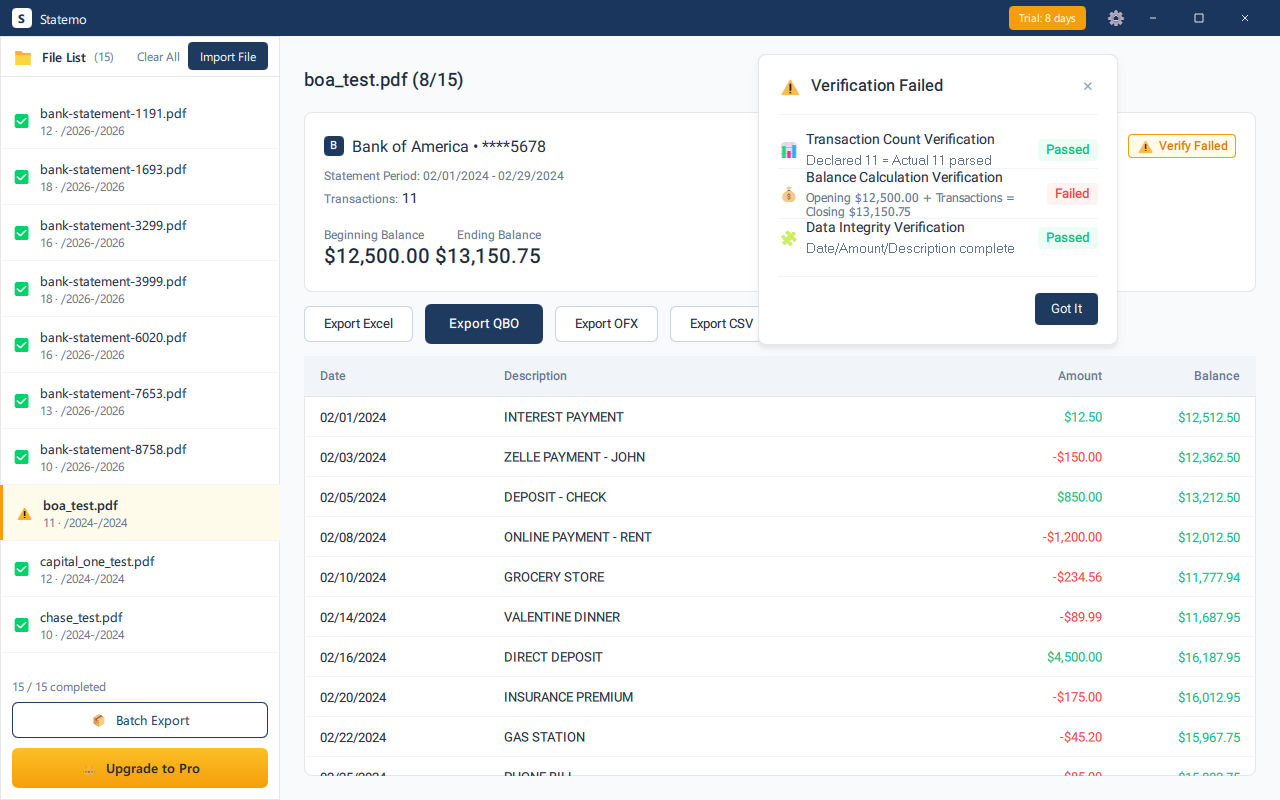Click the INTEREST PAYMENT description cell

click(564, 417)
